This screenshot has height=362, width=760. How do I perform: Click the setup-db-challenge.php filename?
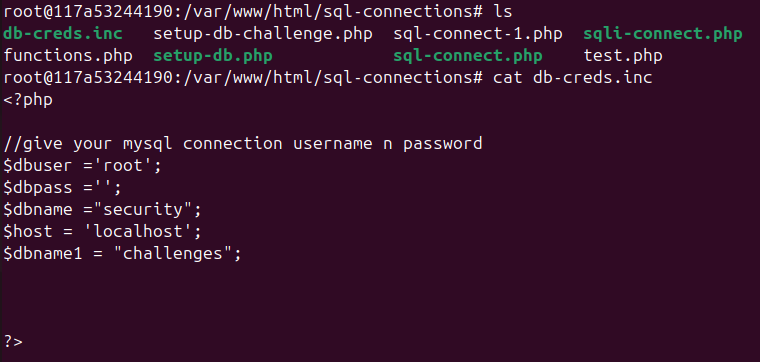point(263,34)
